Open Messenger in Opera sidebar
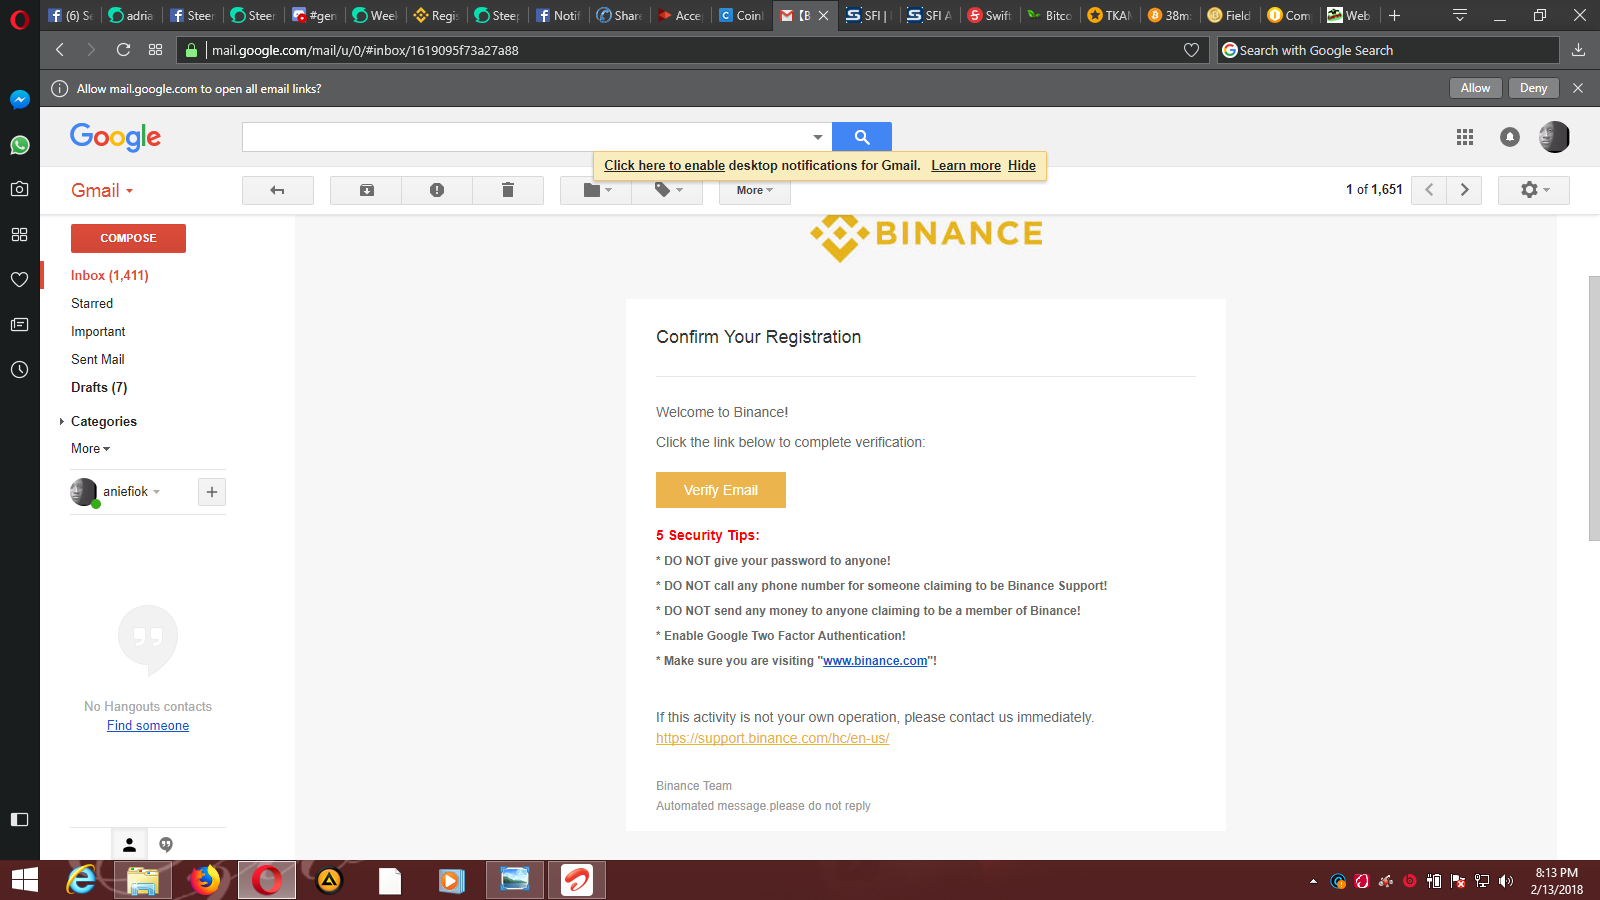 click(x=20, y=100)
